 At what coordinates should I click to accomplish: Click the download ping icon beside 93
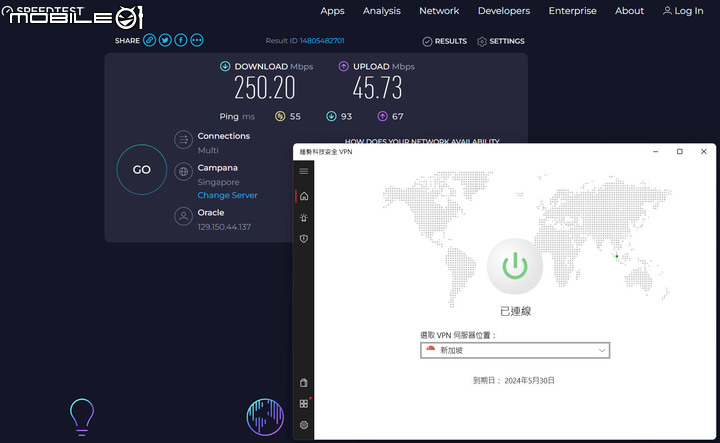point(331,116)
